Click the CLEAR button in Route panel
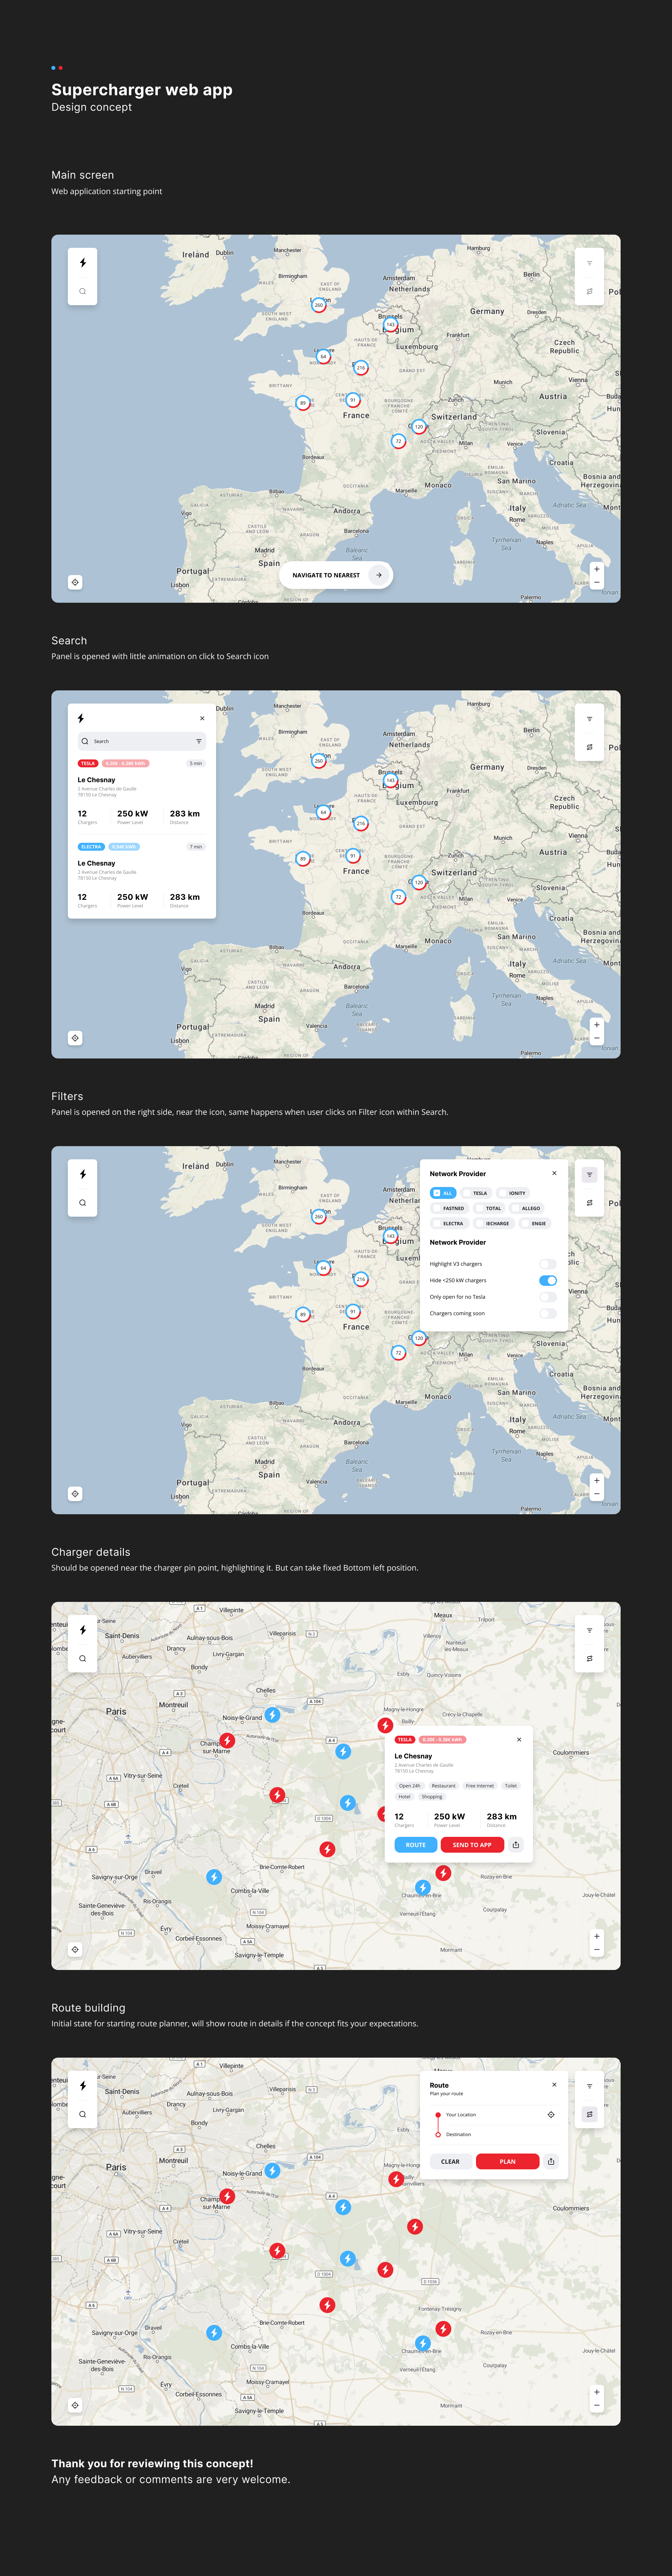The height and width of the screenshot is (2576, 672). [450, 2161]
